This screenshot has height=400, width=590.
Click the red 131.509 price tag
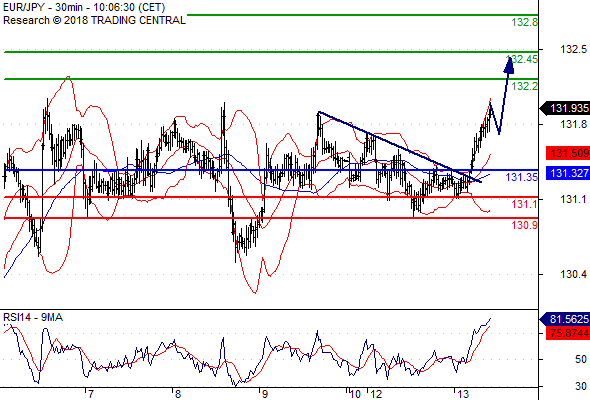point(568,153)
